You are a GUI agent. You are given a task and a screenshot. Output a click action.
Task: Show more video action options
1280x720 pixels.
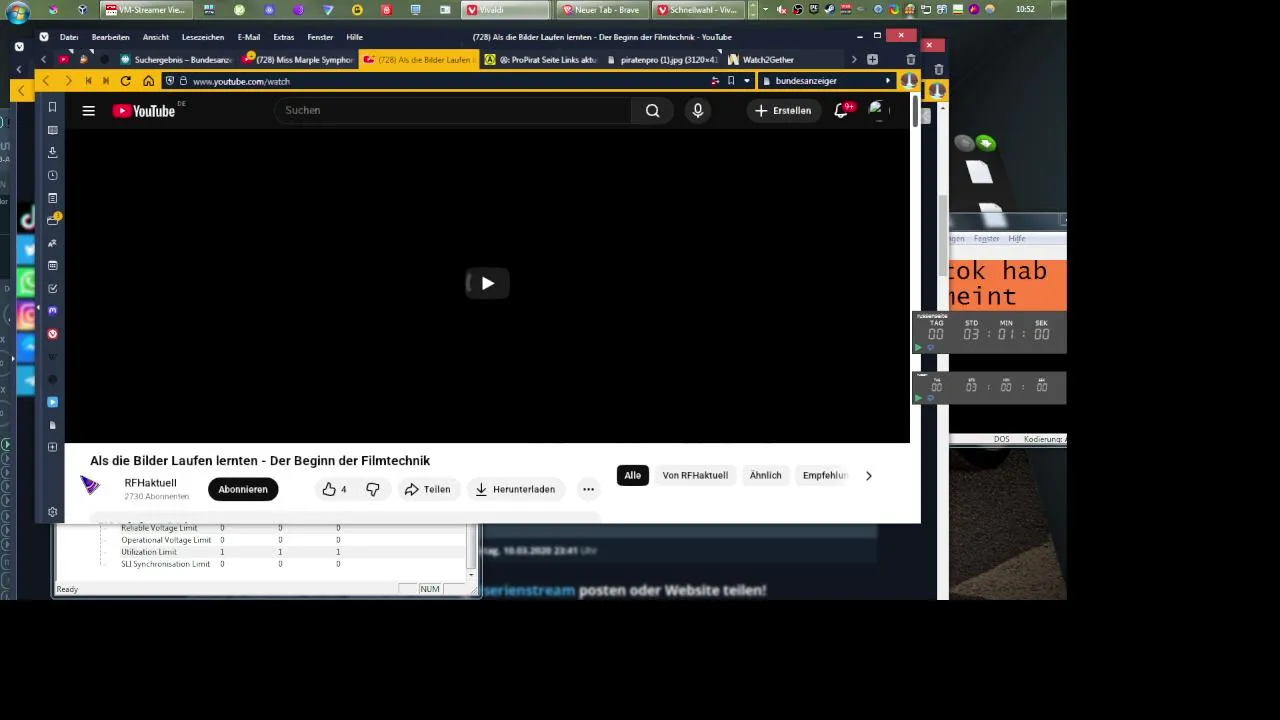[x=588, y=489]
